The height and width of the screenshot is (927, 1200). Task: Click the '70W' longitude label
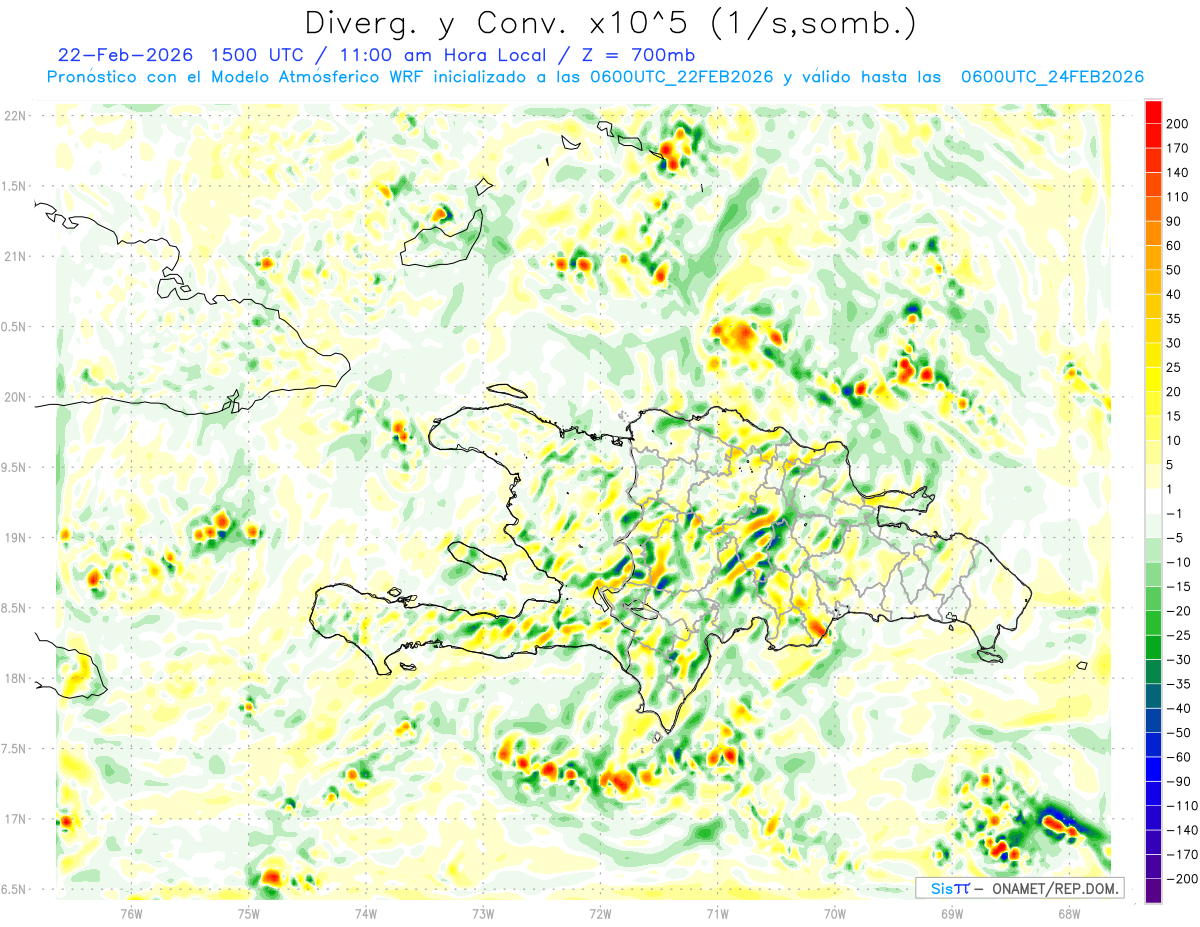[835, 913]
